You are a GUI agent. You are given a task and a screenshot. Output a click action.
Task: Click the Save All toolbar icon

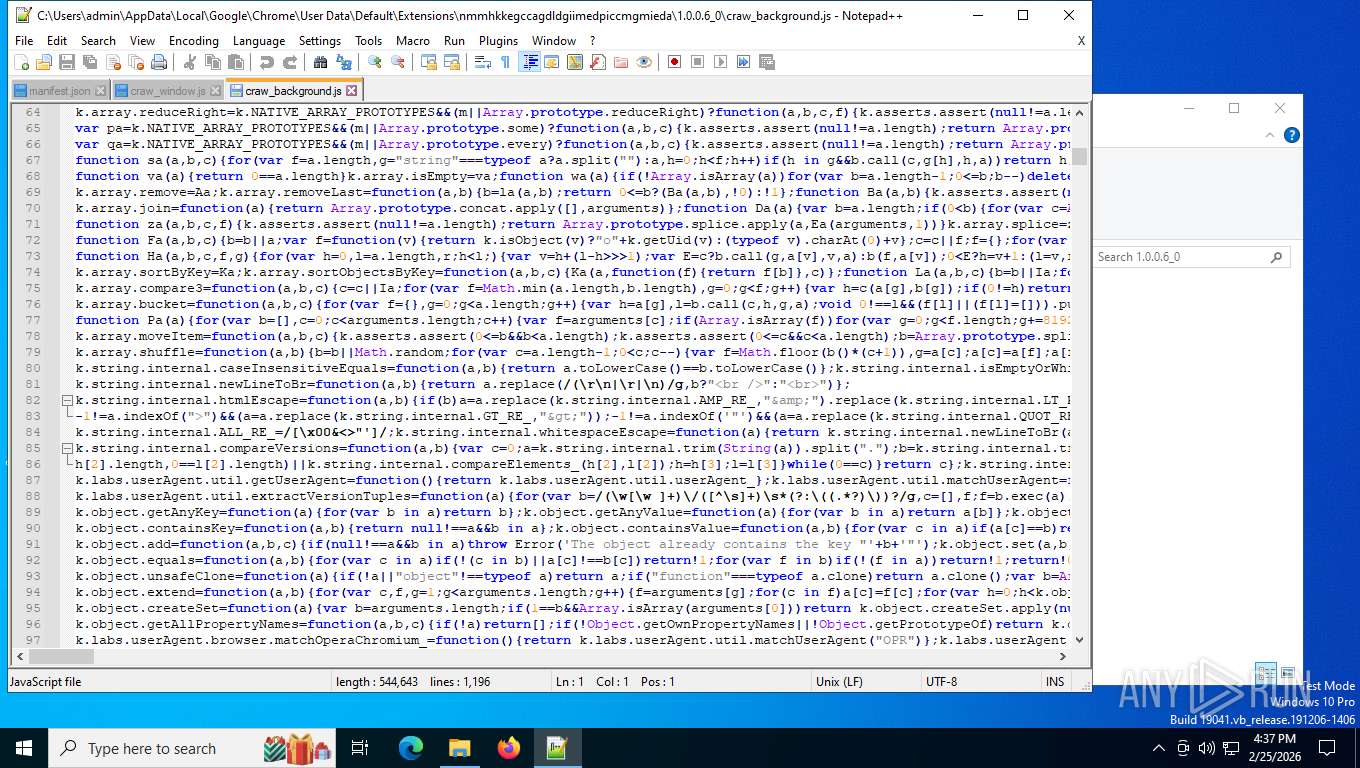90,62
